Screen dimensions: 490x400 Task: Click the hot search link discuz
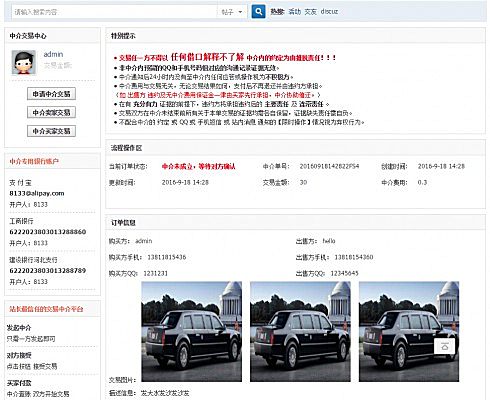pos(329,12)
